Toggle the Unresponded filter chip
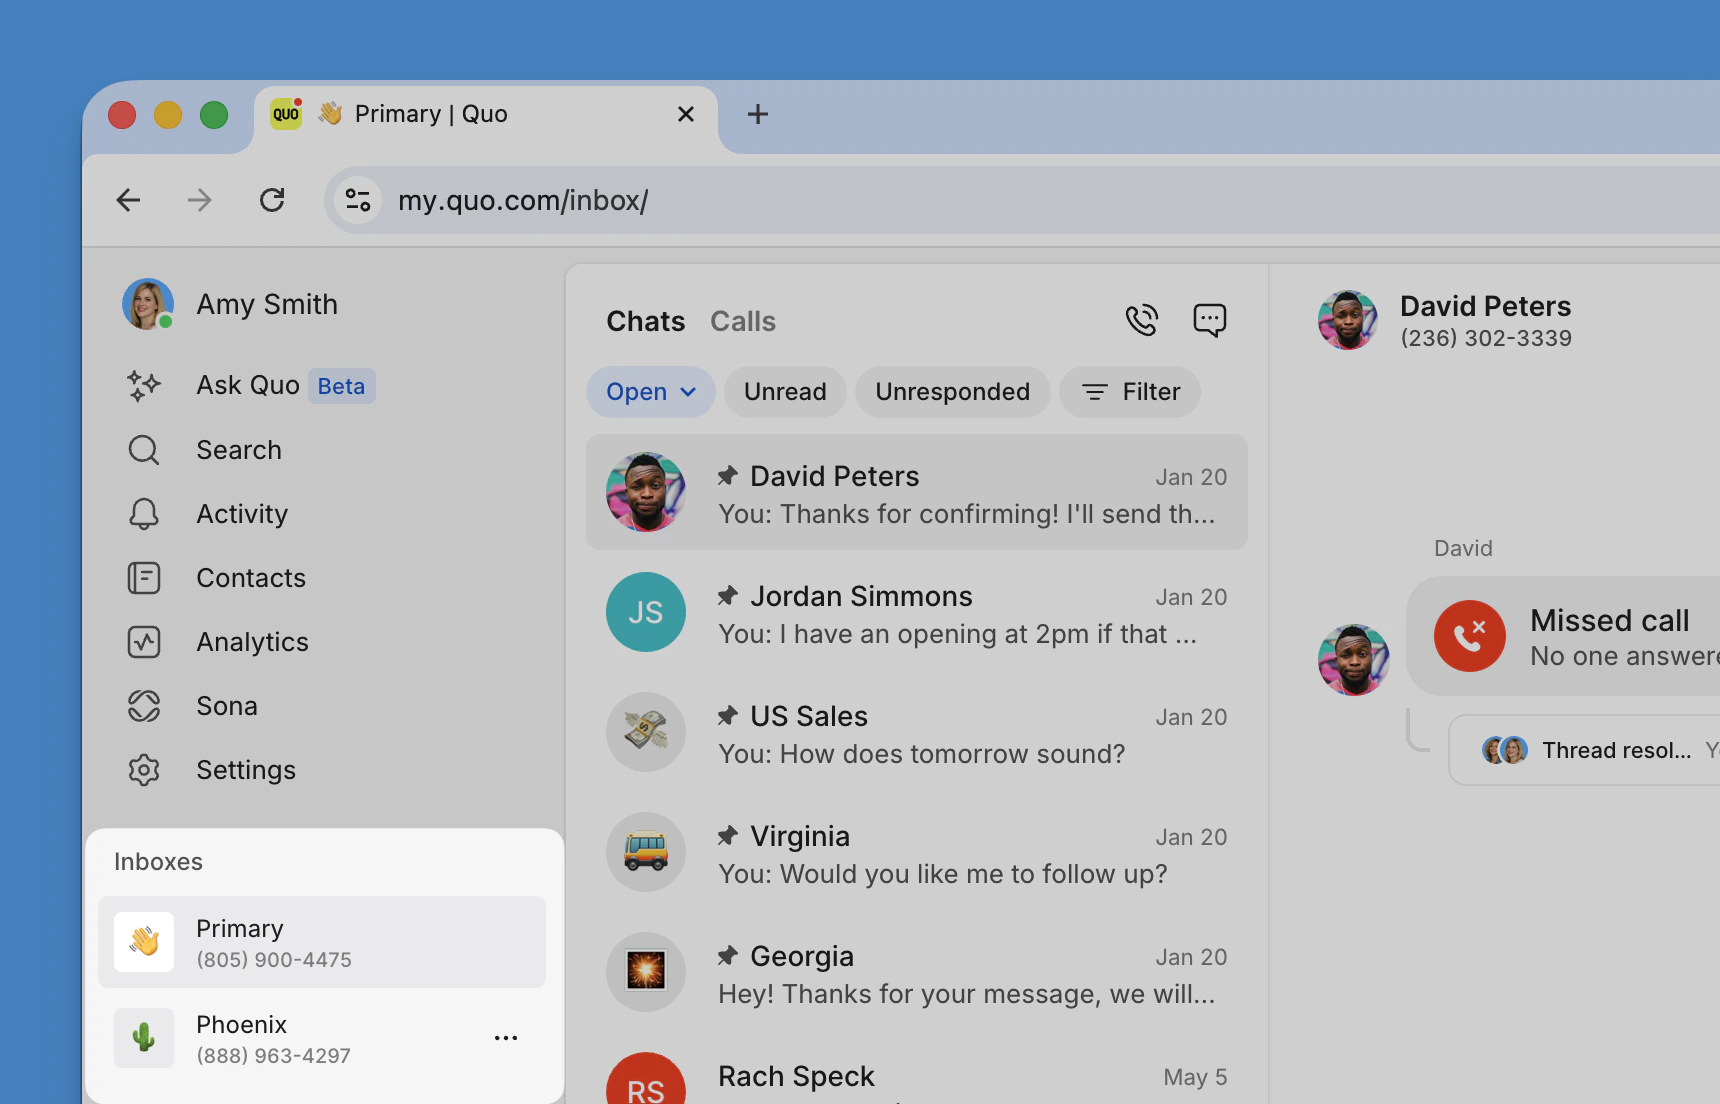This screenshot has width=1720, height=1104. [x=953, y=392]
